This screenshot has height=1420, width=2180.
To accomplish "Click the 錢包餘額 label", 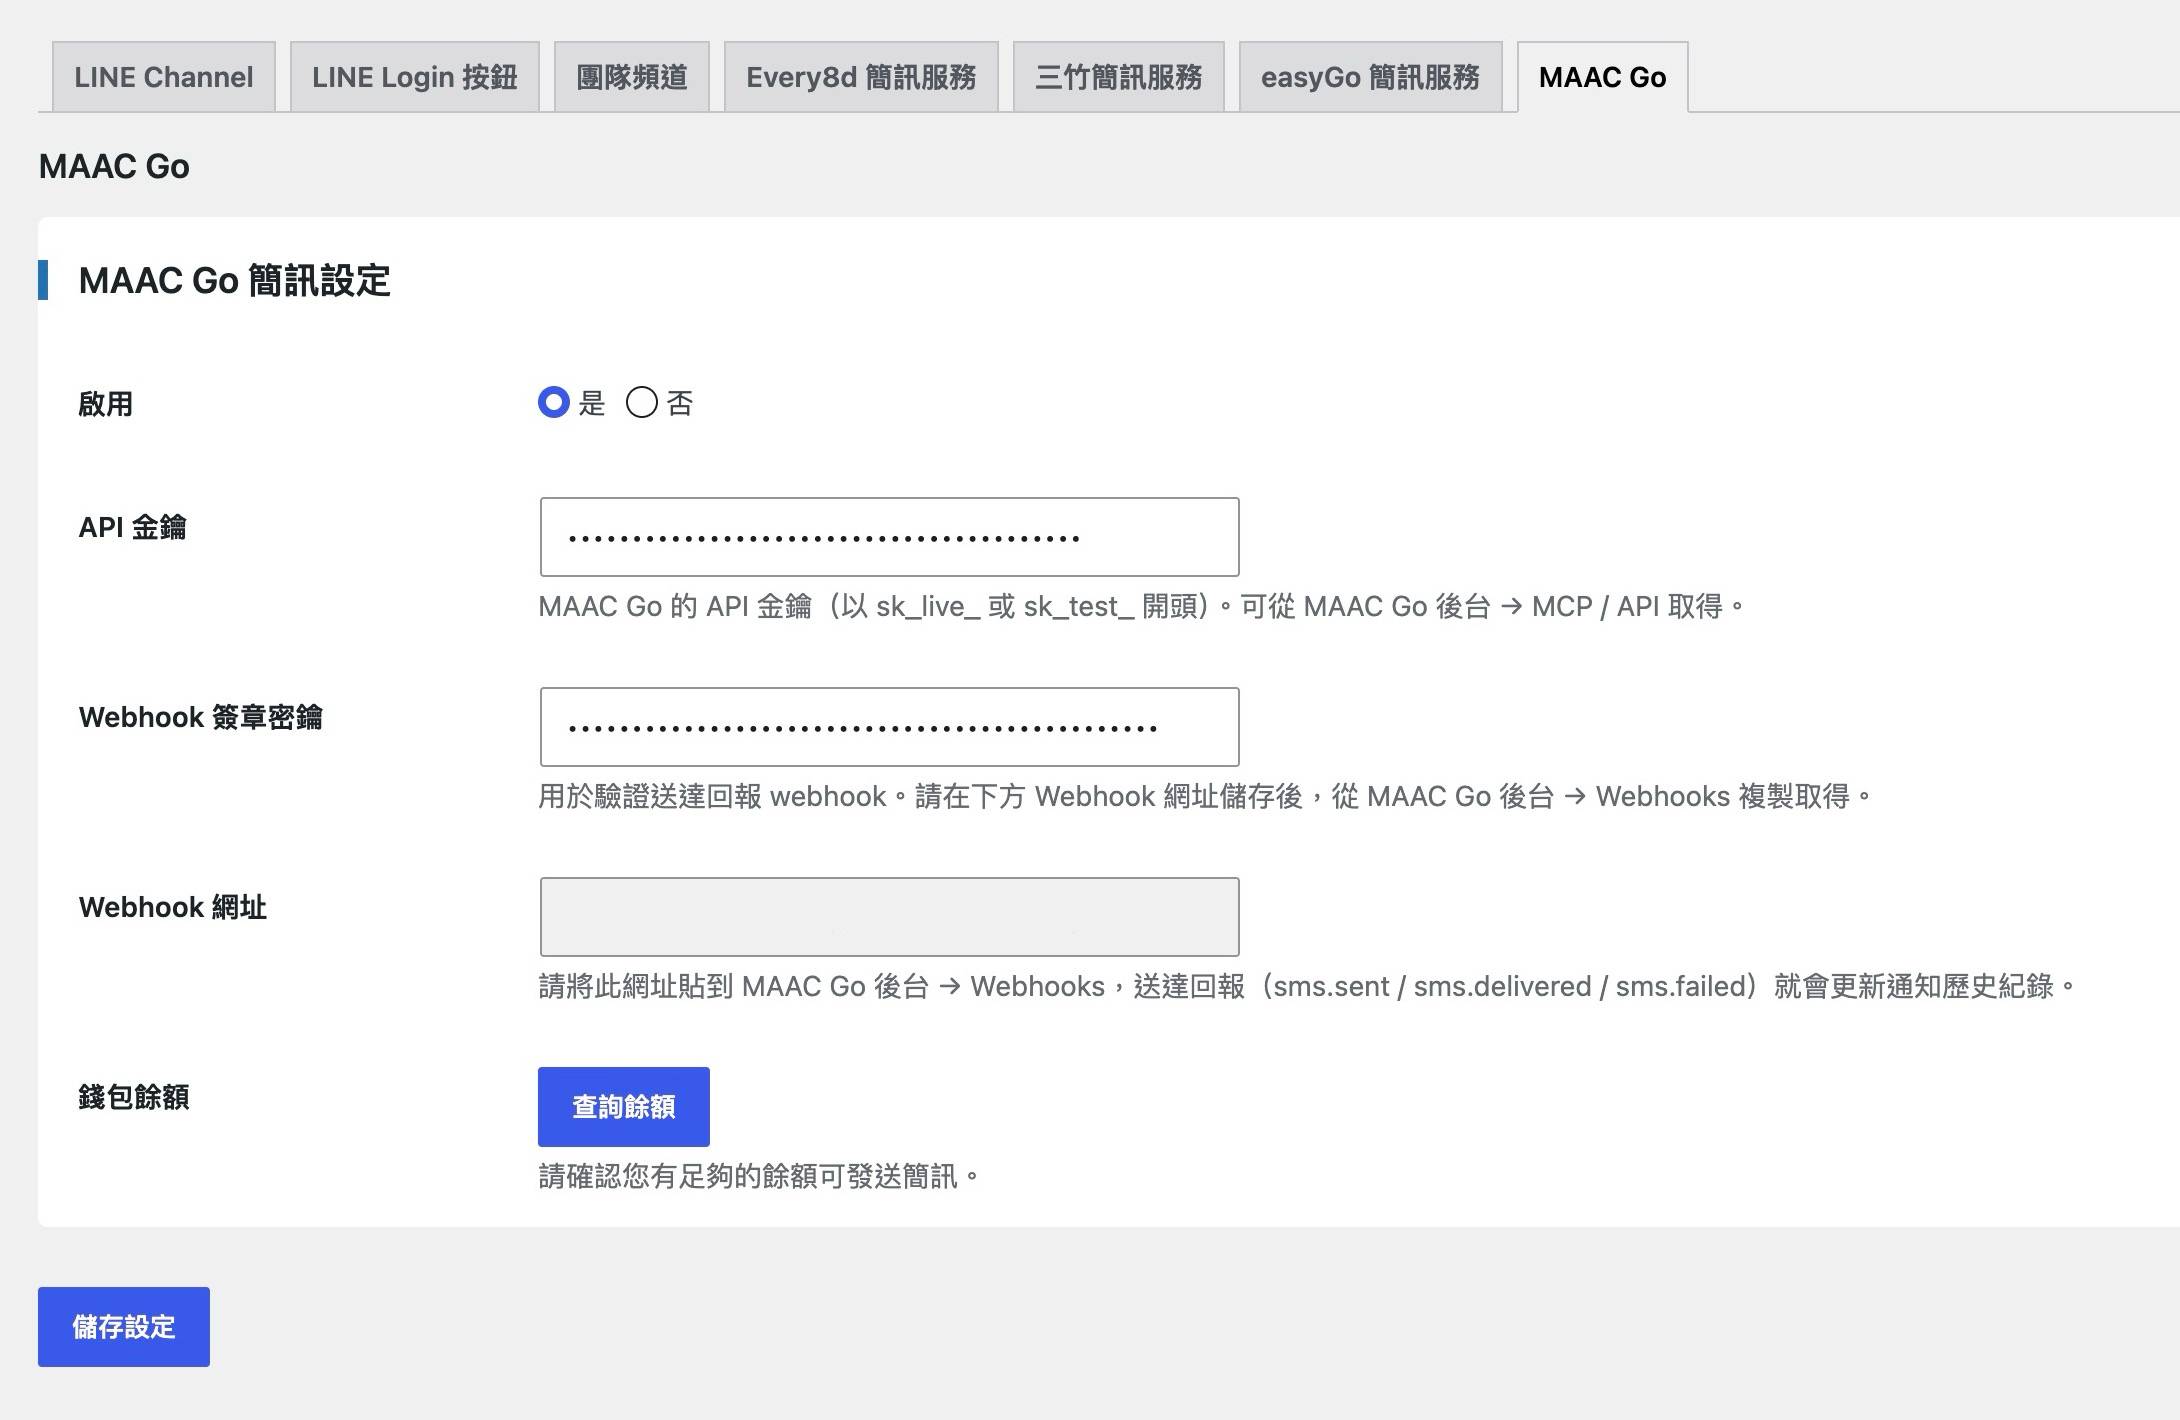I will coord(133,1097).
